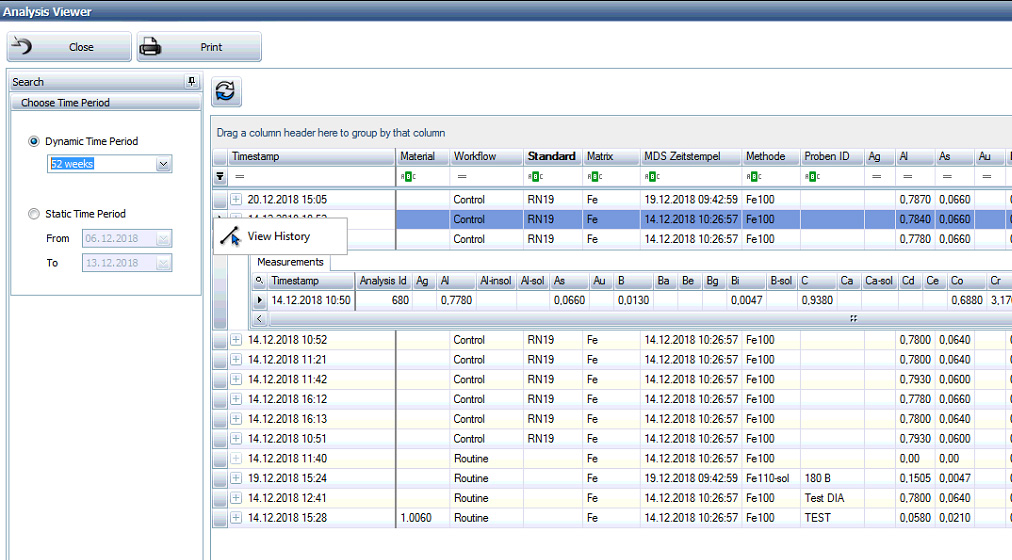
Task: Click the refresh icon above the grid
Action: (225, 92)
